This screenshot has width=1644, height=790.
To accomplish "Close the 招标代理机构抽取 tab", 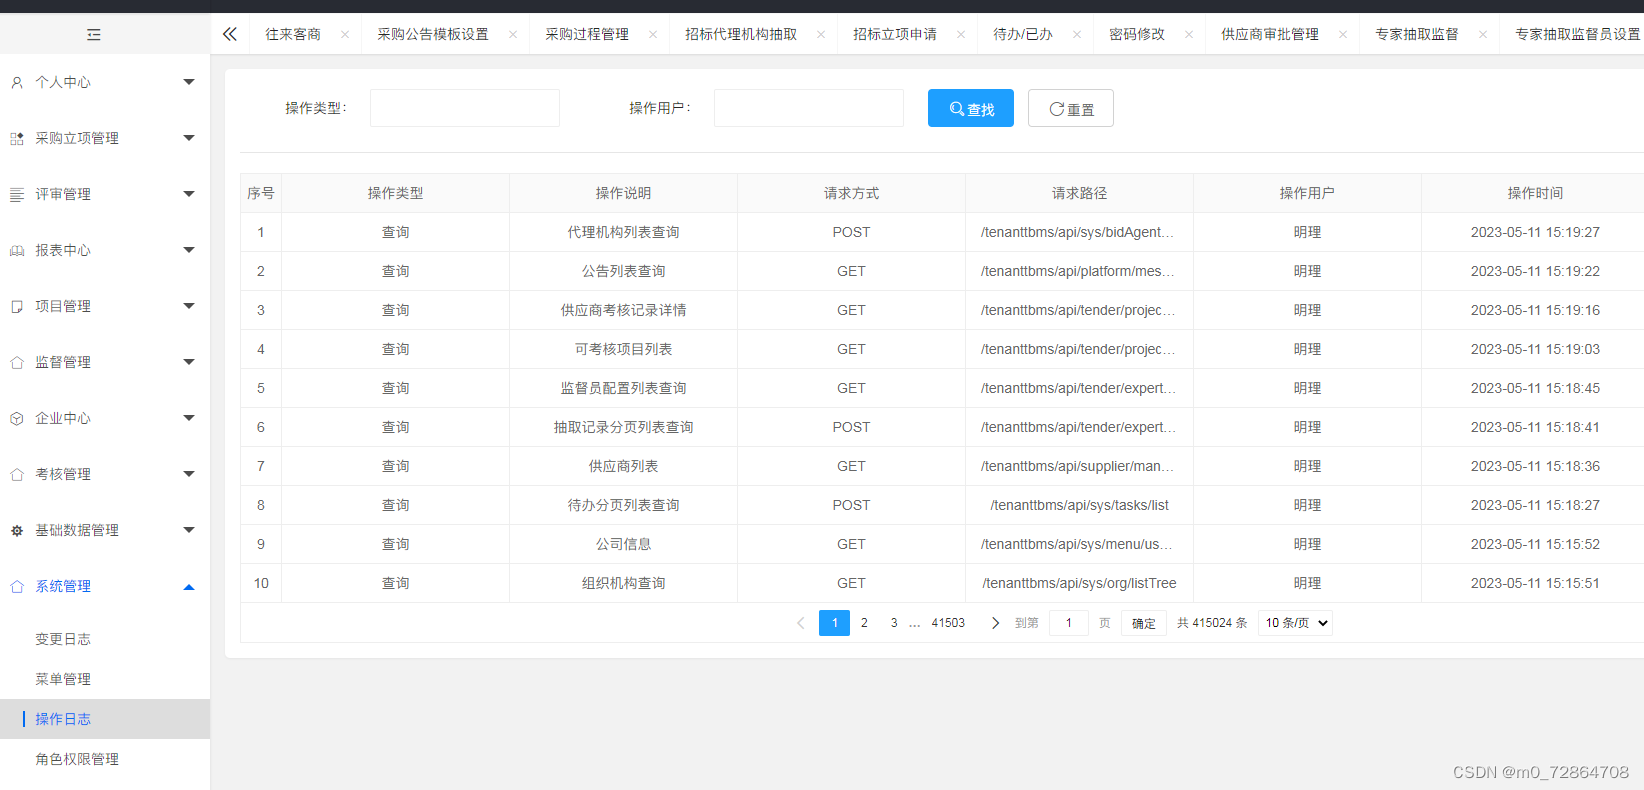I will (821, 34).
